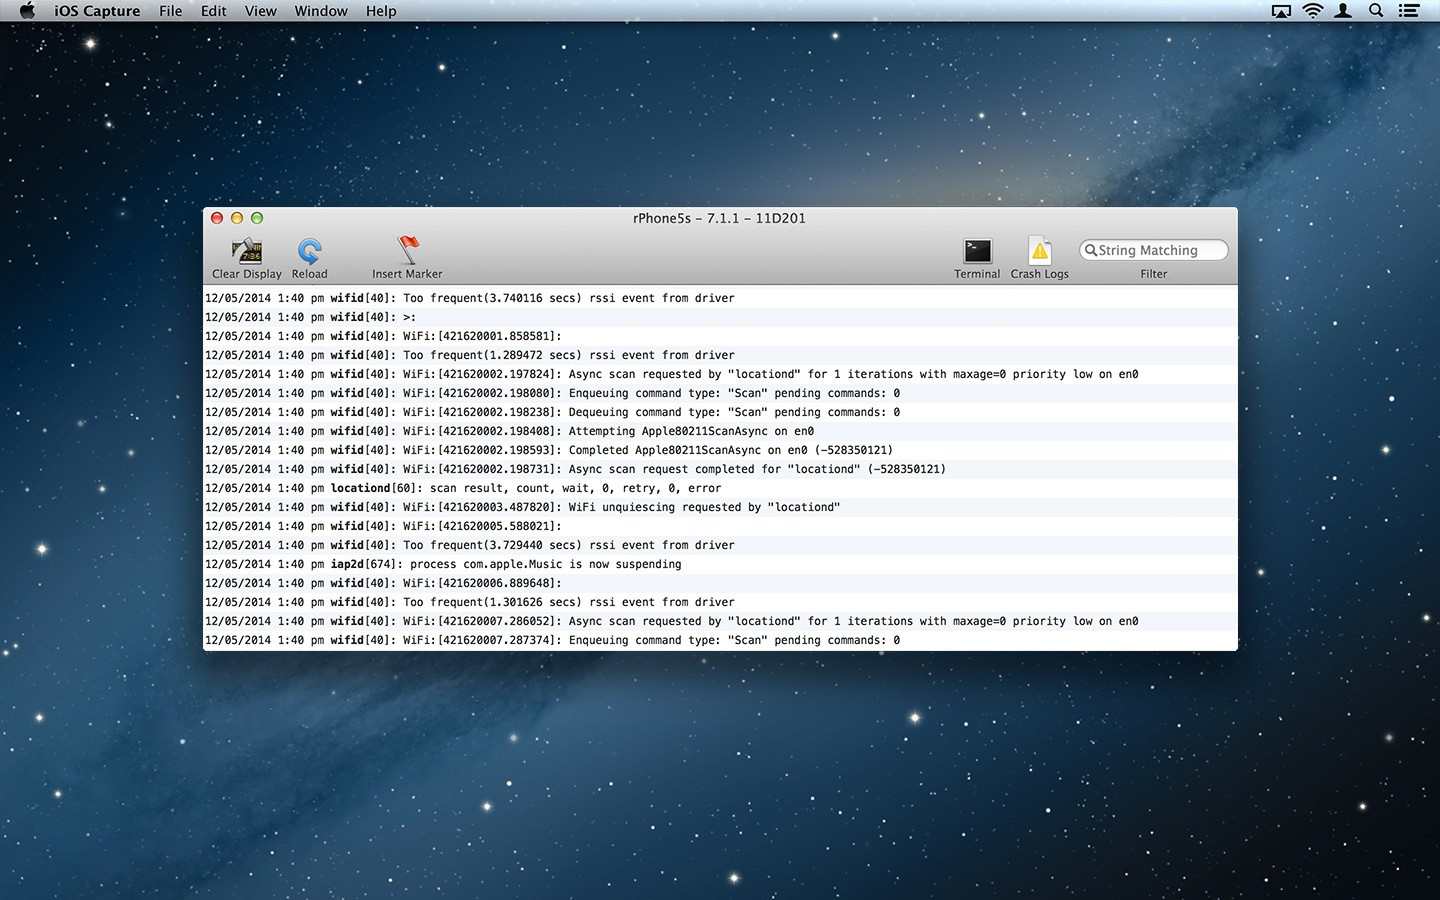Select the log line 'WiFi:[421620002.197824]: Async scan requested'

(720, 374)
